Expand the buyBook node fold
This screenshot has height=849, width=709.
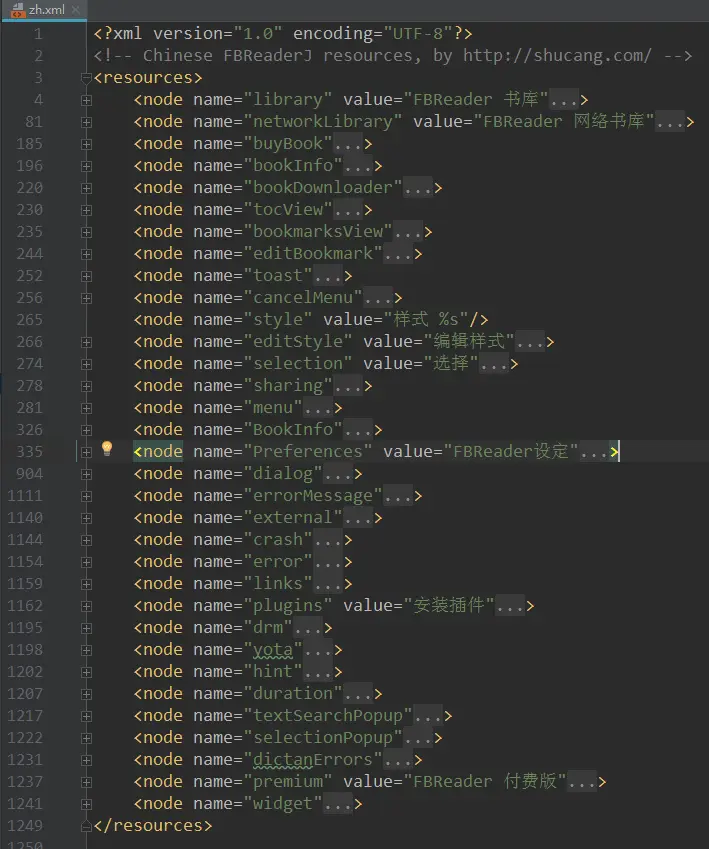(x=86, y=145)
